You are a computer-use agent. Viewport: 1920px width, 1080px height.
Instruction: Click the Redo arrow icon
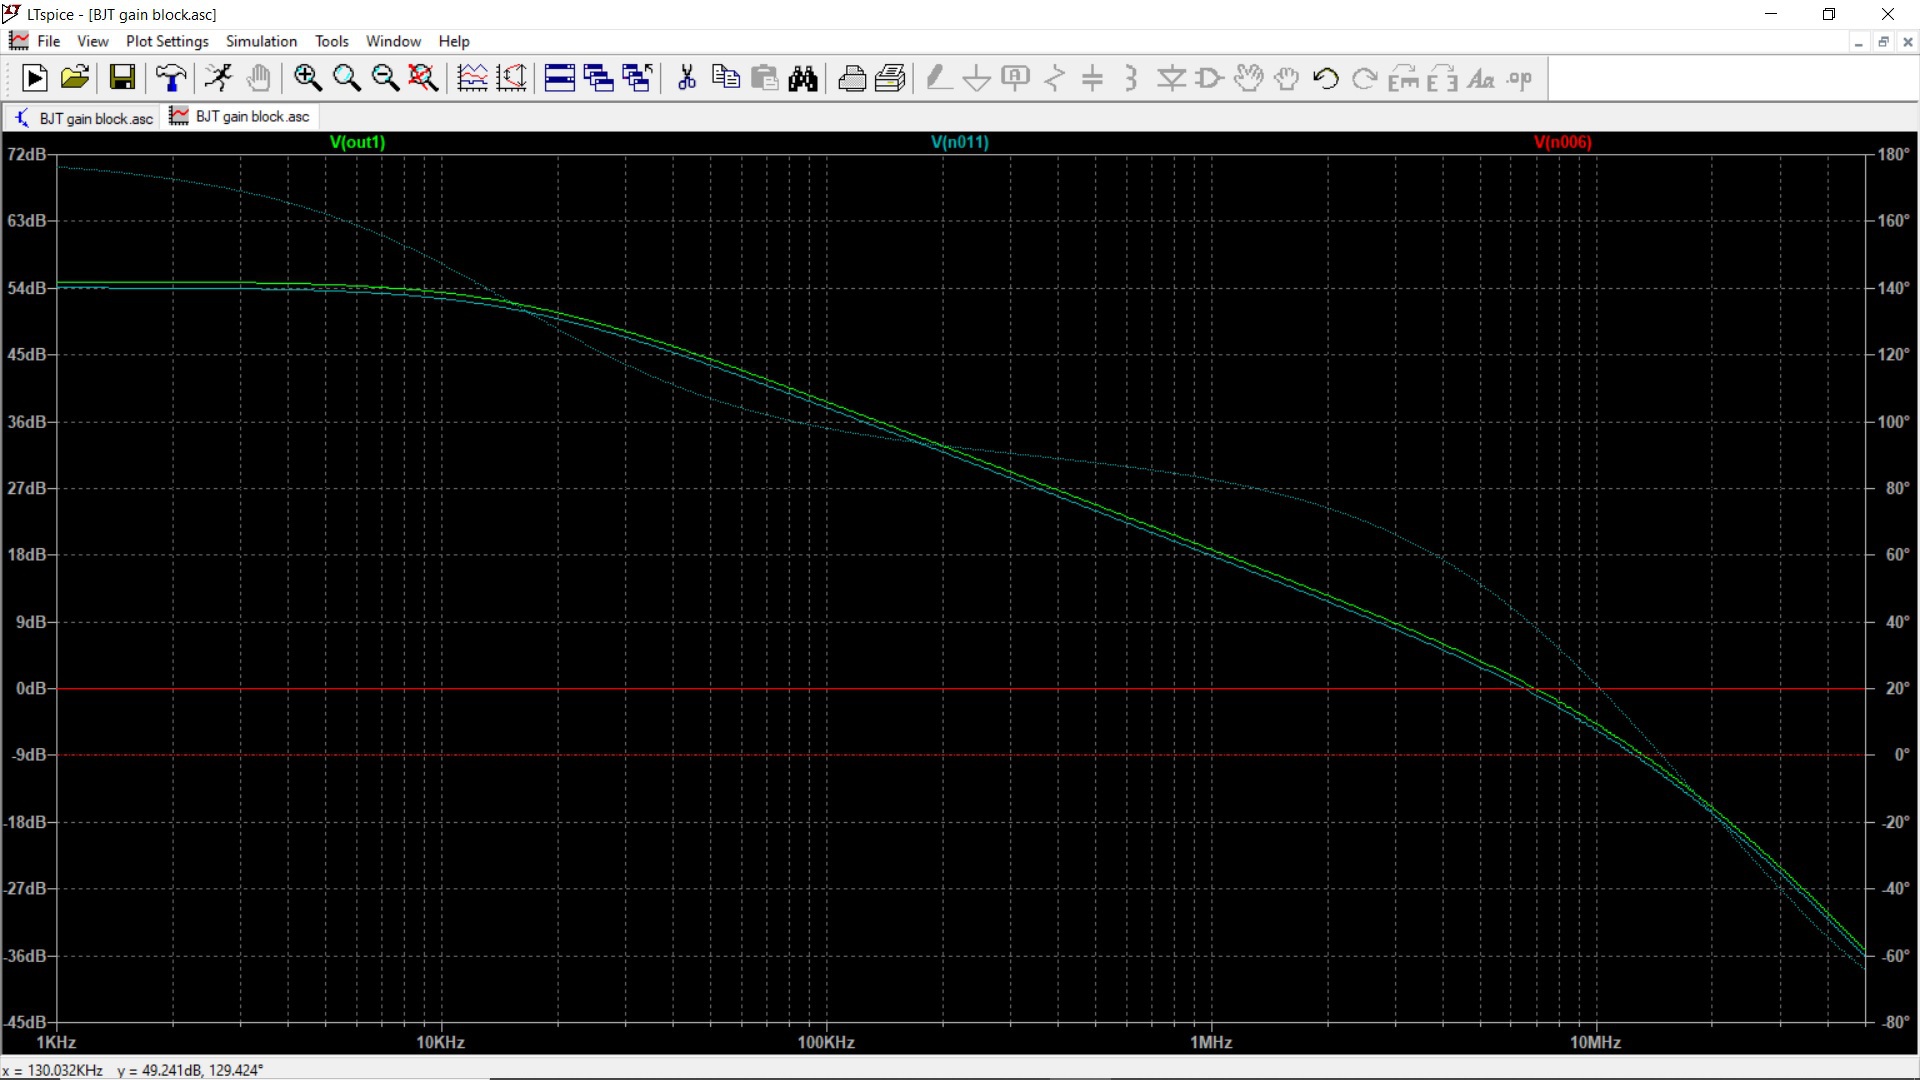click(x=1365, y=78)
